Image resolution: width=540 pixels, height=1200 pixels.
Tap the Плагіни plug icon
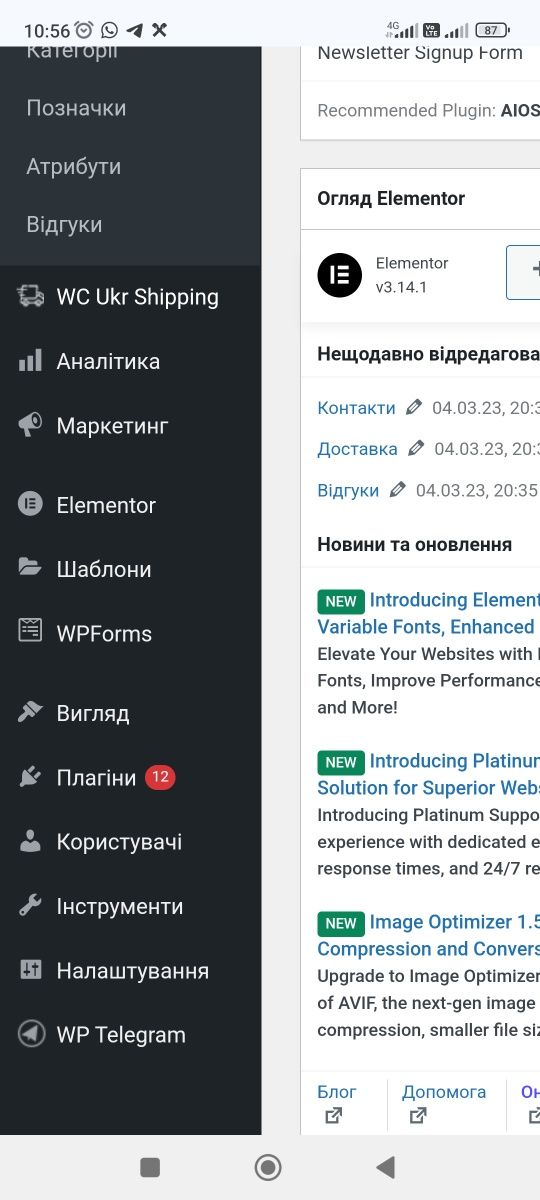click(31, 777)
